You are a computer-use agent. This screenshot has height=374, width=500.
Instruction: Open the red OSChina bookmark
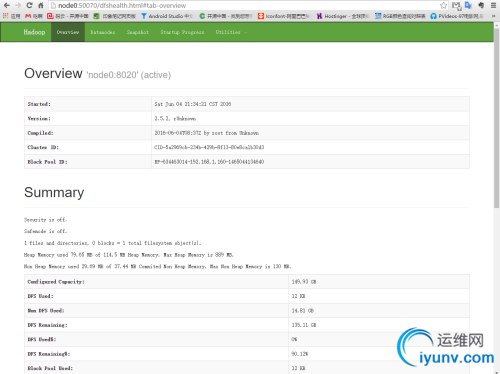pos(68,16)
